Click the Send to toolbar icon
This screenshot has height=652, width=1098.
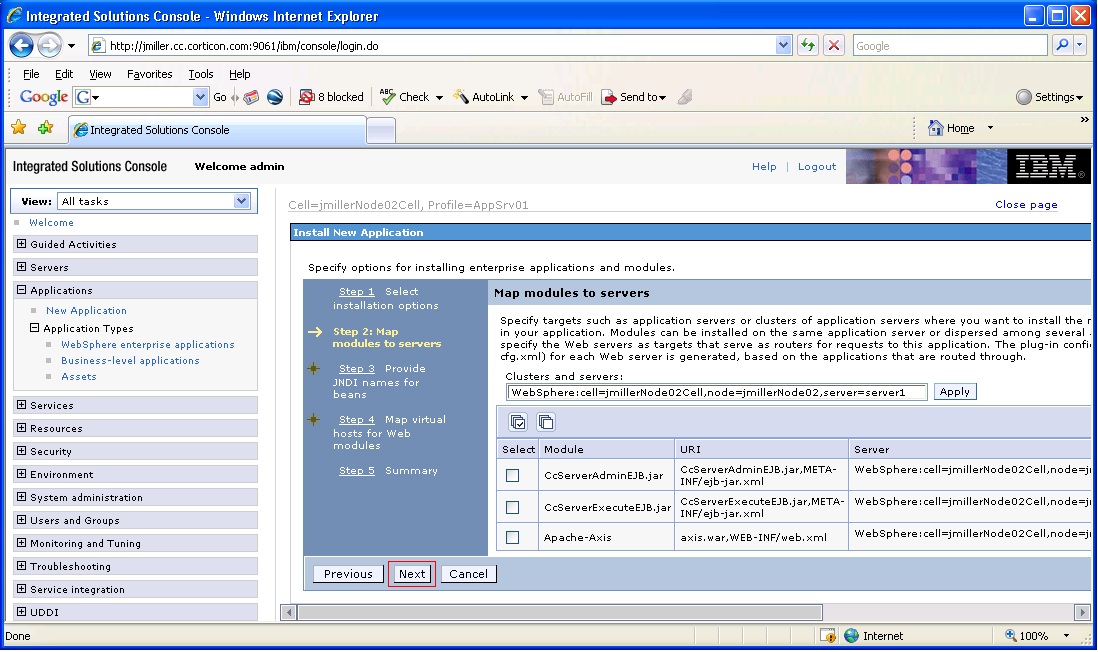coord(609,97)
